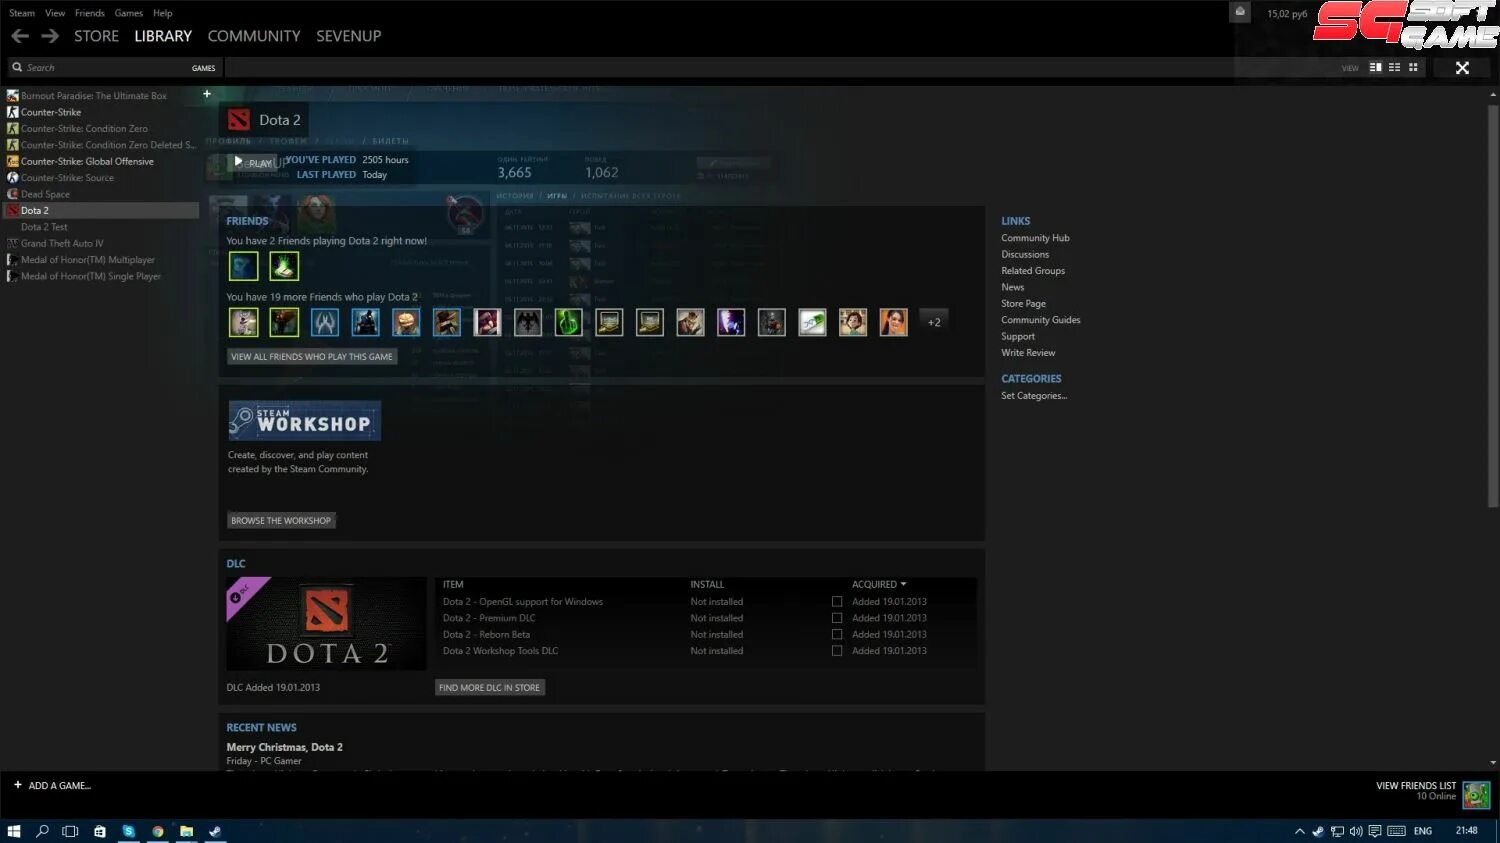Image resolution: width=1500 pixels, height=843 pixels.
Task: Click FIND MORE DLC IN STORE
Action: pos(490,687)
